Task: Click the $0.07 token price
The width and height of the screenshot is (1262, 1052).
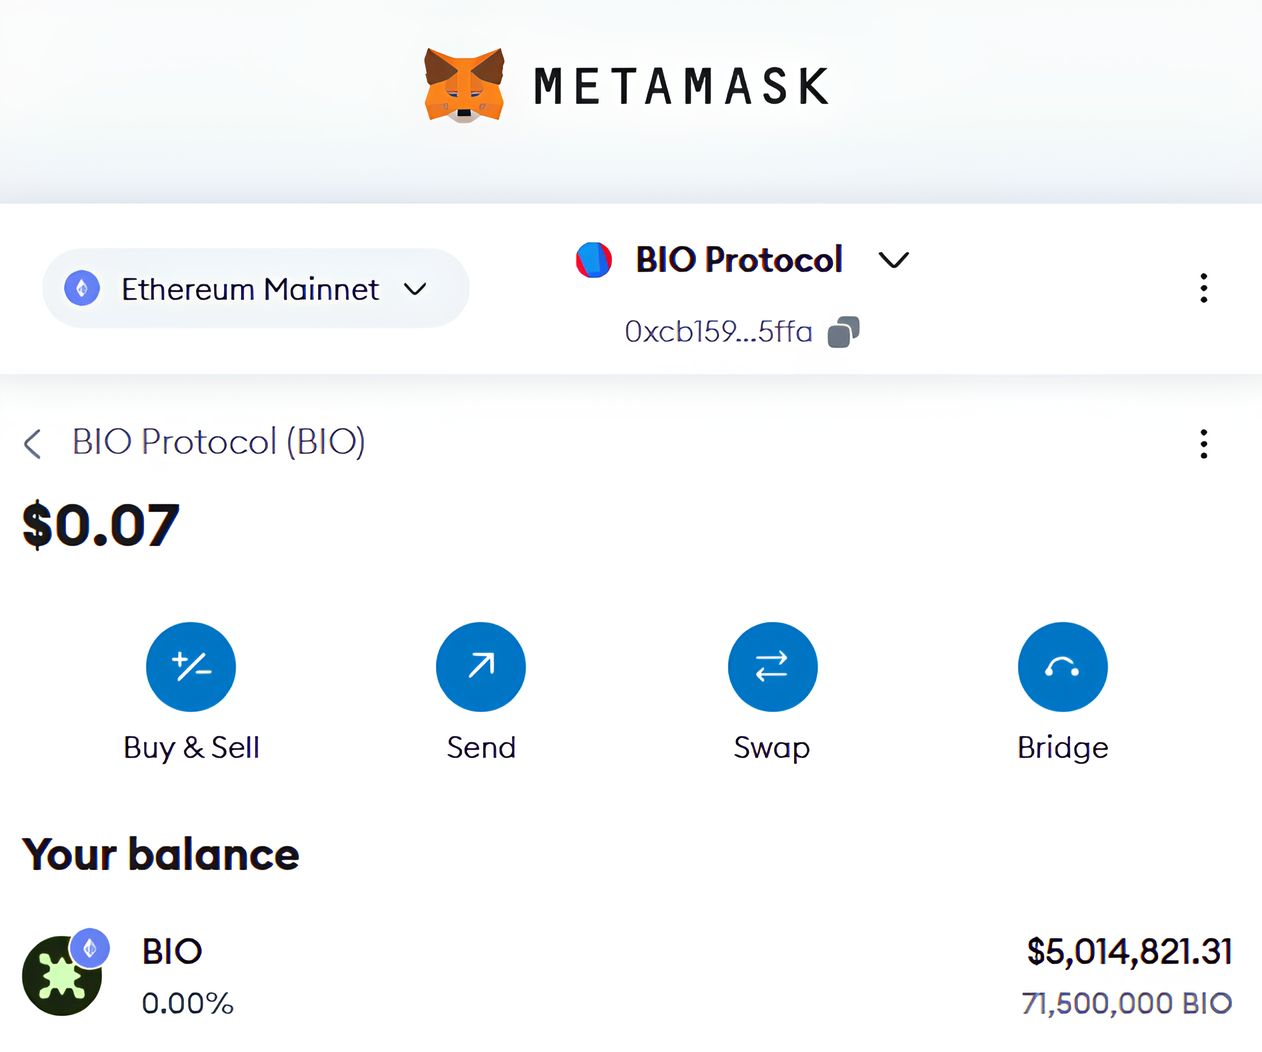Action: click(x=101, y=526)
